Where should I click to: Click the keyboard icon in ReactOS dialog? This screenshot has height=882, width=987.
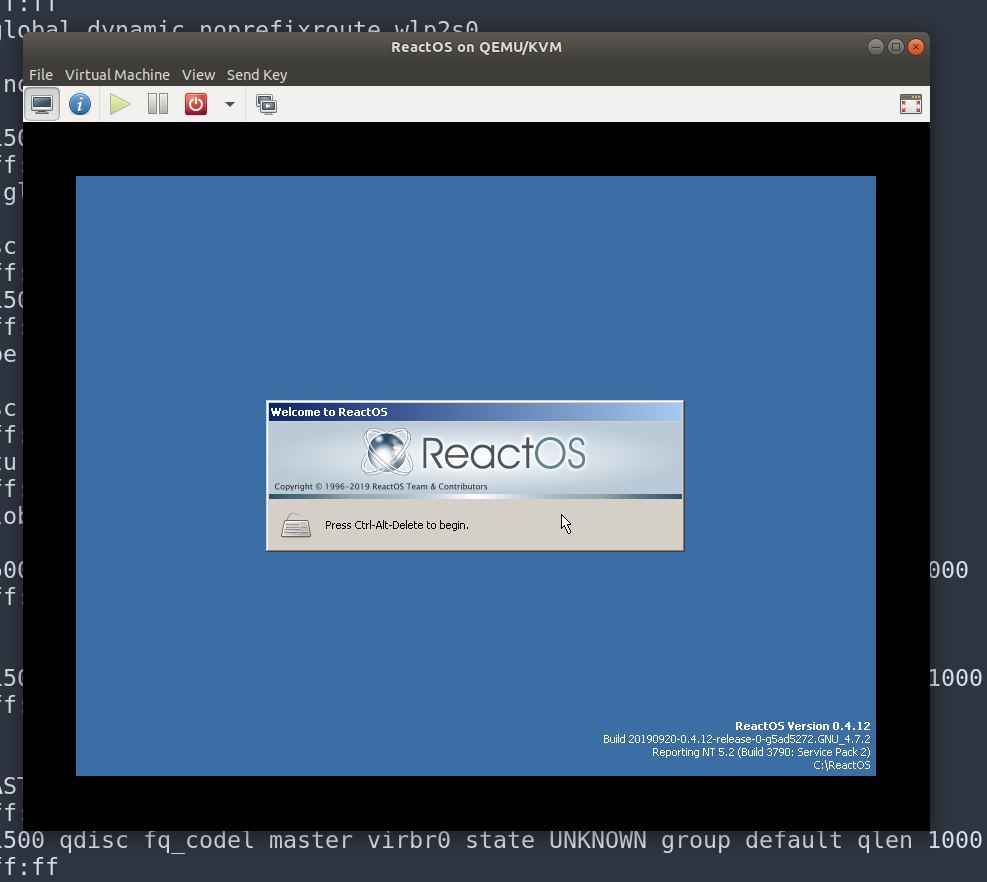296,525
